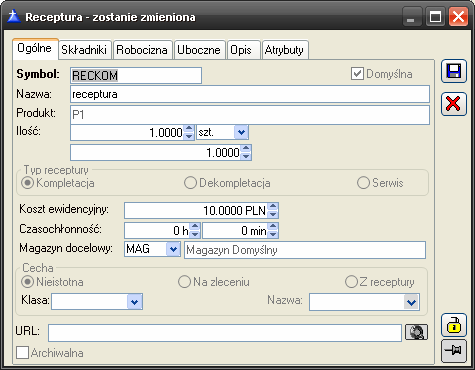Decrease the second quantity field with down arrow
Screen dimensions: 475x370
246,156
